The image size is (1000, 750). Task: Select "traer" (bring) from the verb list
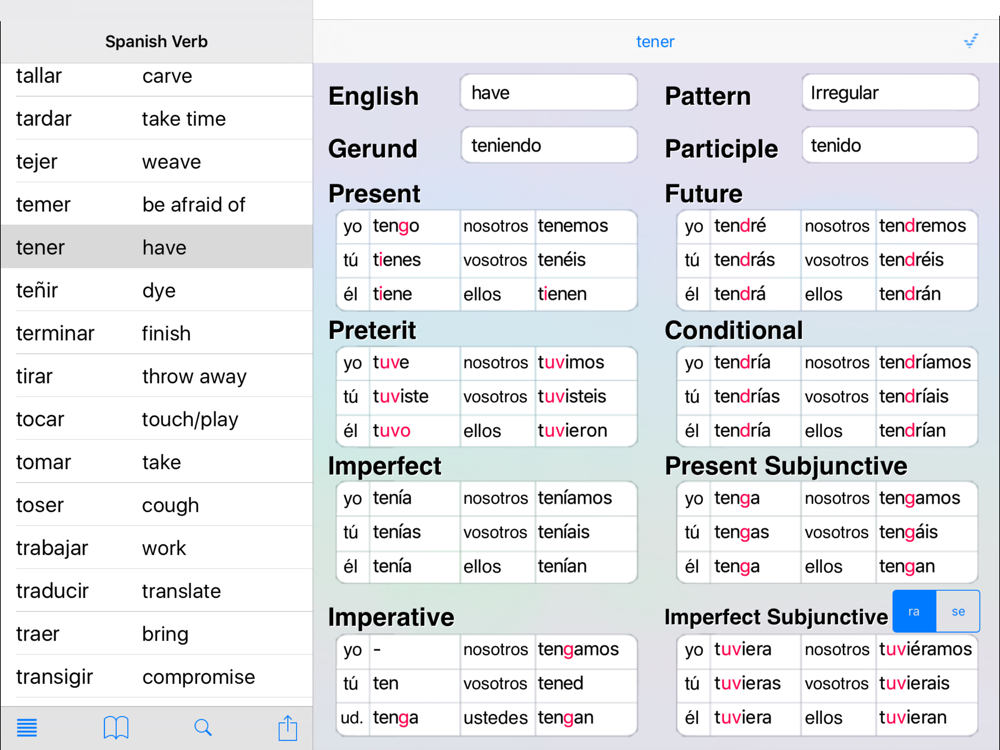point(156,634)
